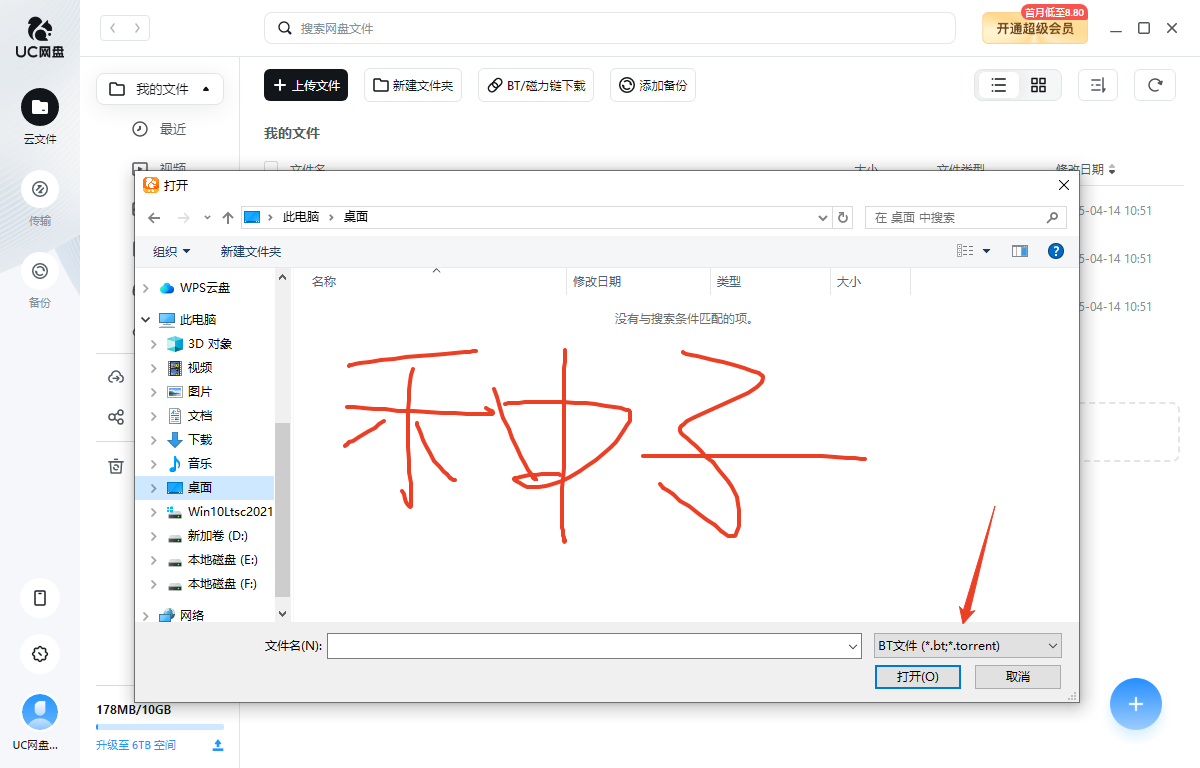Open the view options dropdown arrow
This screenshot has width=1200, height=768.
point(986,251)
